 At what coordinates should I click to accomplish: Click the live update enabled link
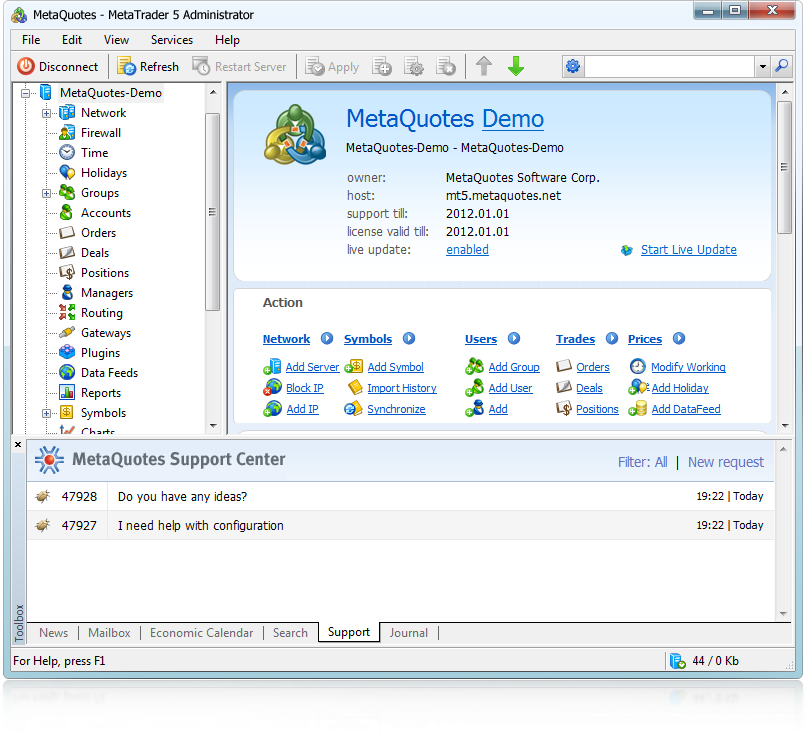(467, 250)
